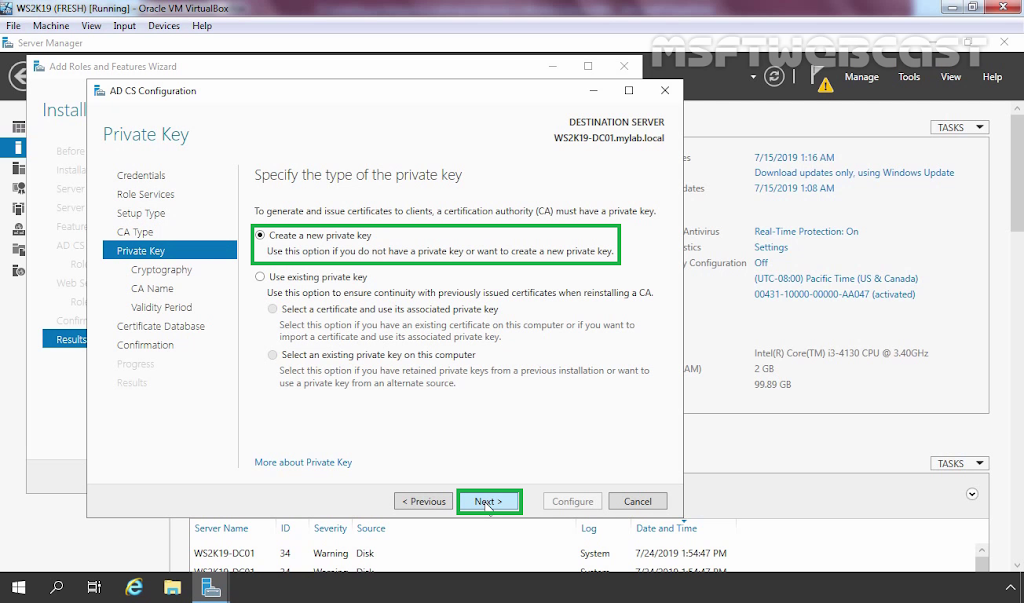The image size is (1024, 603).
Task: Go to CA Type step in AD CS wizard
Action: [135, 232]
